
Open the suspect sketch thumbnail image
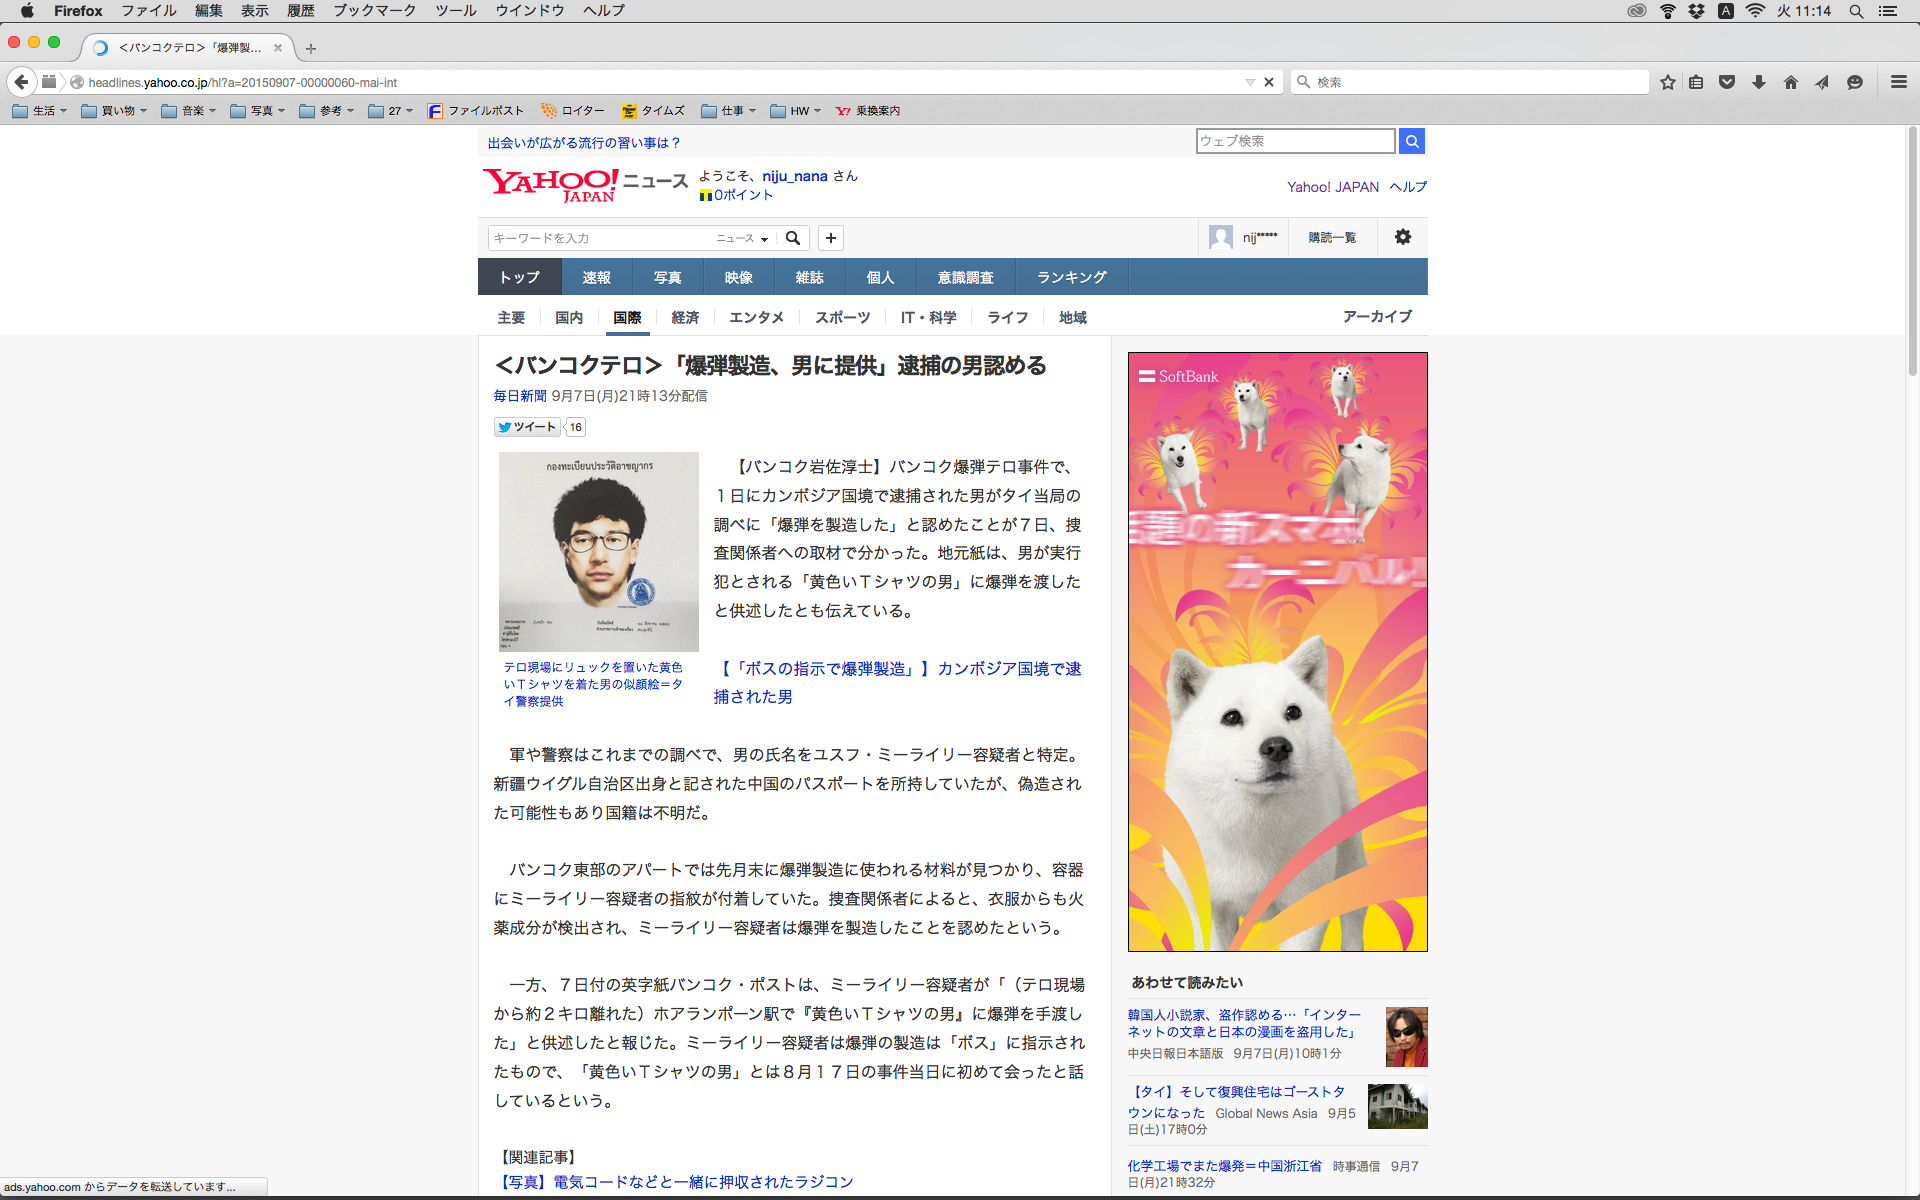coord(598,551)
